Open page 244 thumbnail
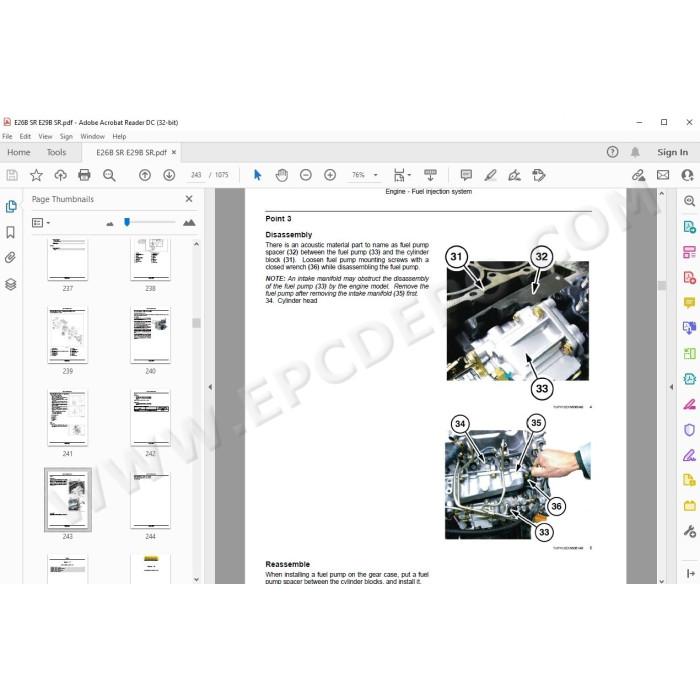 click(x=150, y=500)
